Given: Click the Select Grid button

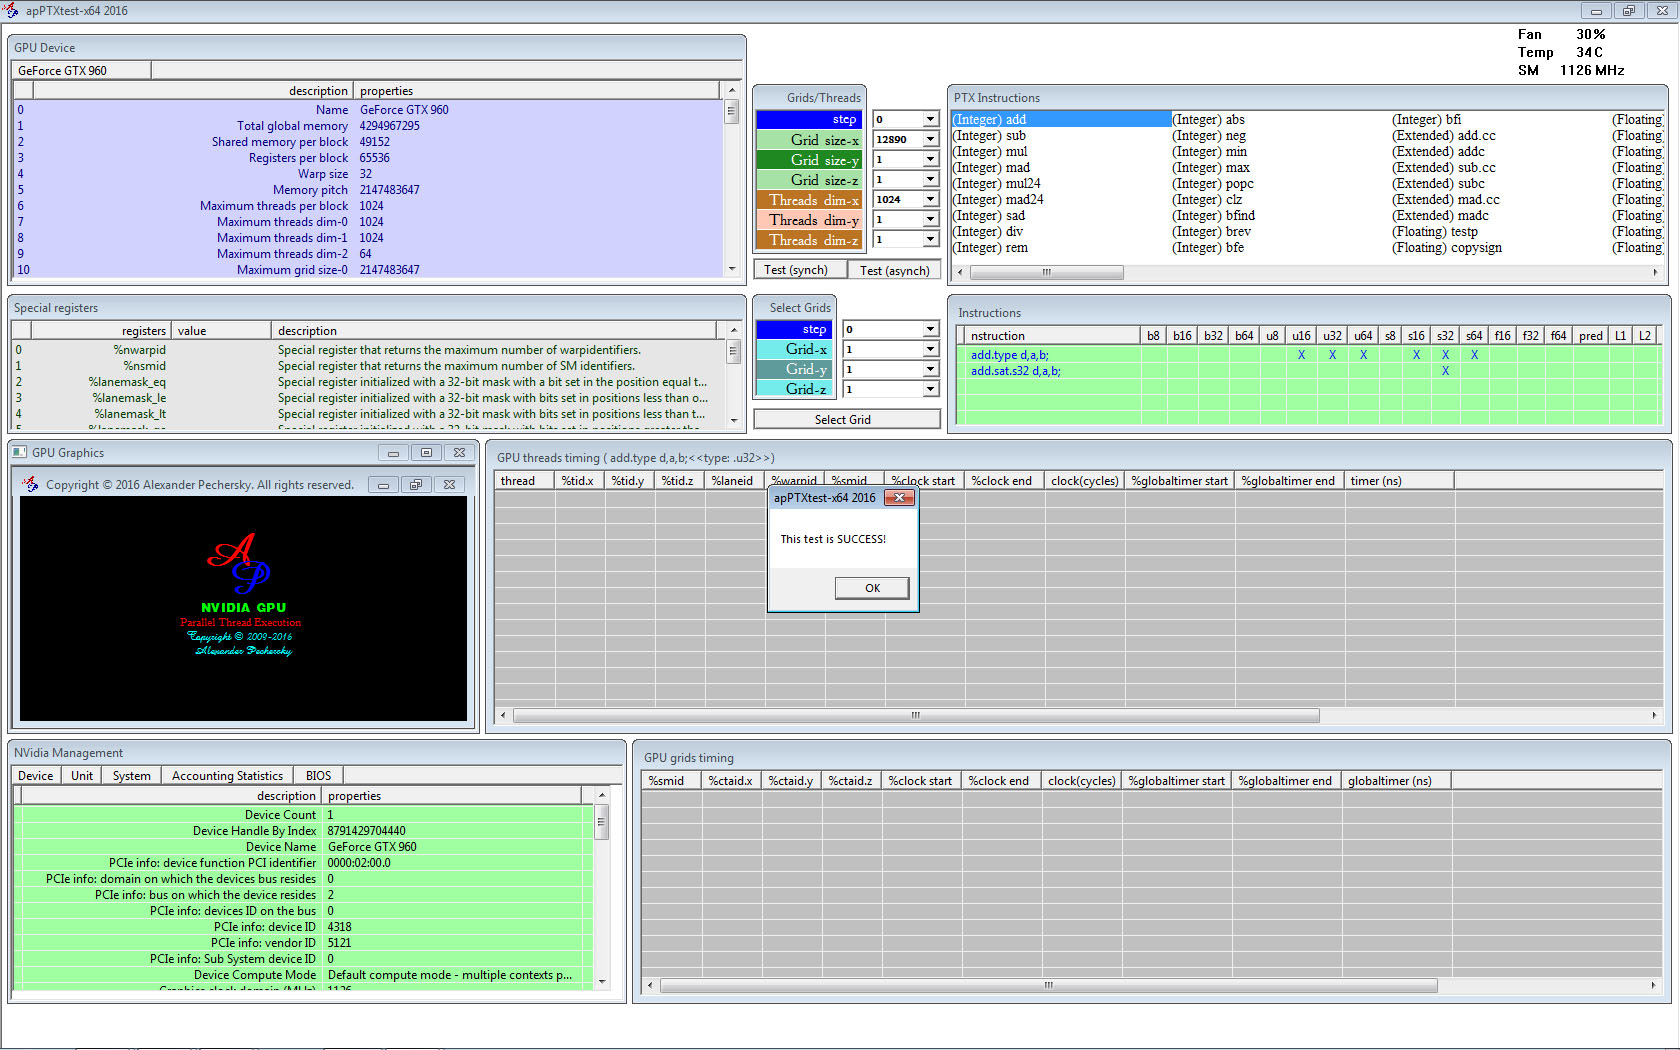Looking at the screenshot, I should [x=842, y=420].
